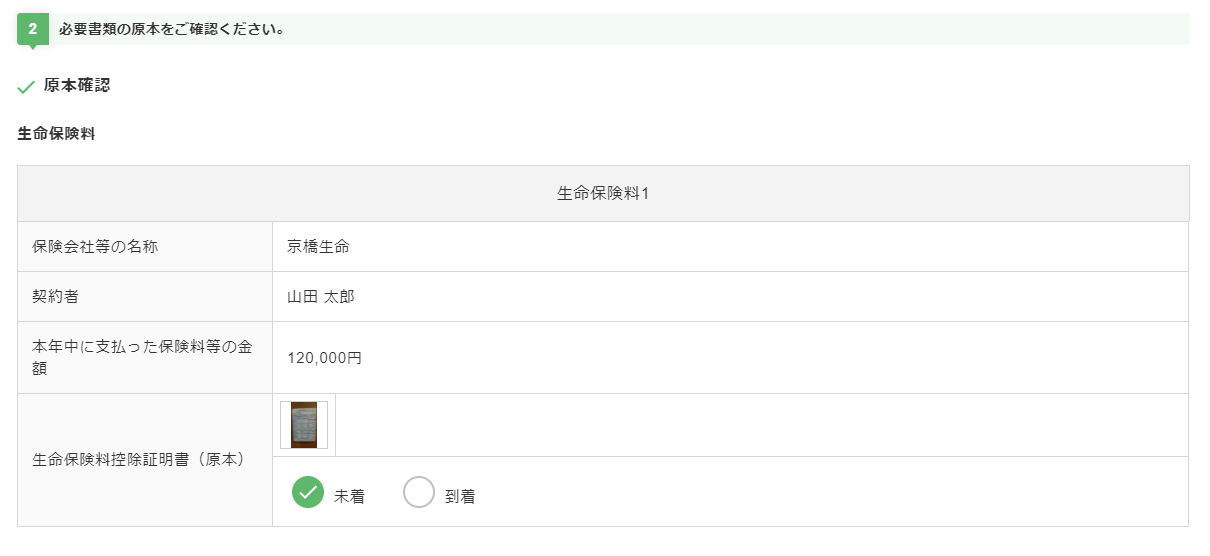Click the 必要書類の原本をご確認ください instruction text

coord(172,29)
